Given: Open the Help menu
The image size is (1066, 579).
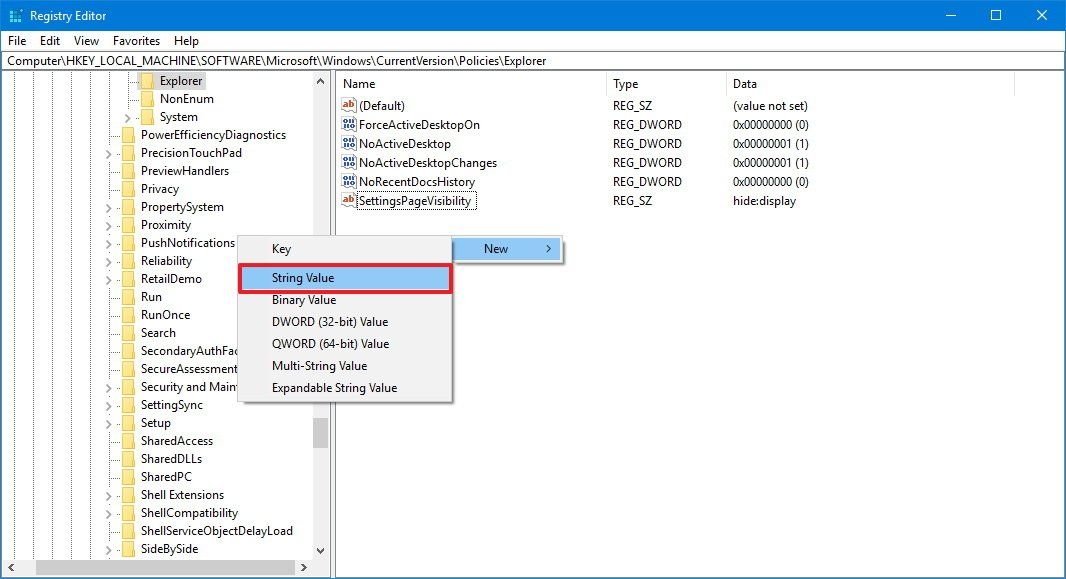Looking at the screenshot, I should pyautogui.click(x=186, y=41).
